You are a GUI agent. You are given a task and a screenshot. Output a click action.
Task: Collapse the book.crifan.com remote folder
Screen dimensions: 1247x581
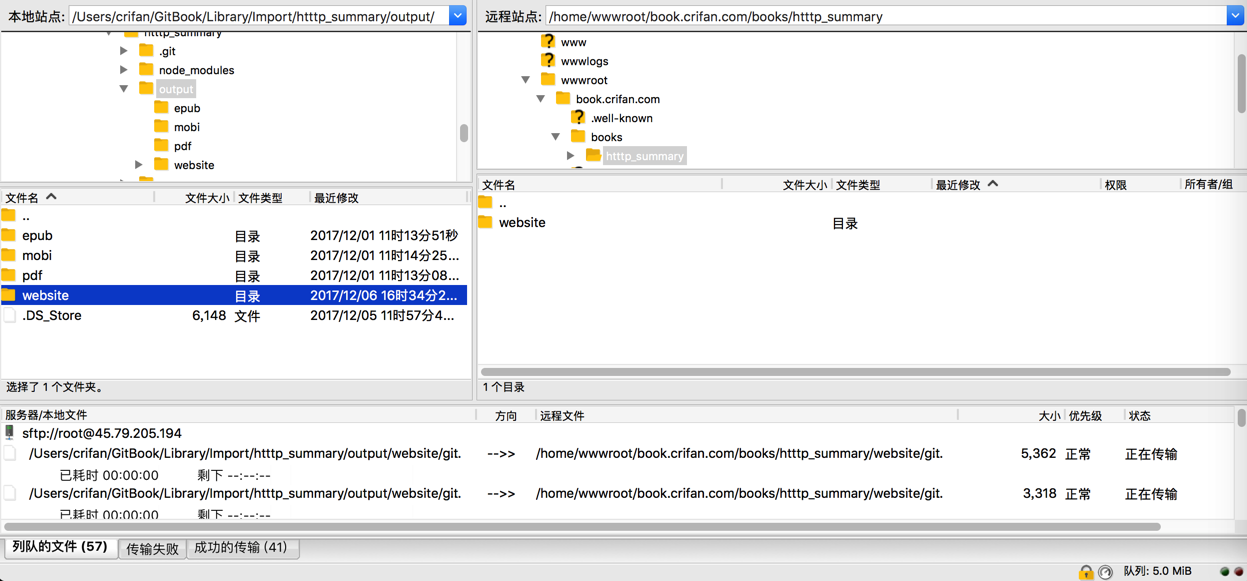pyautogui.click(x=541, y=99)
